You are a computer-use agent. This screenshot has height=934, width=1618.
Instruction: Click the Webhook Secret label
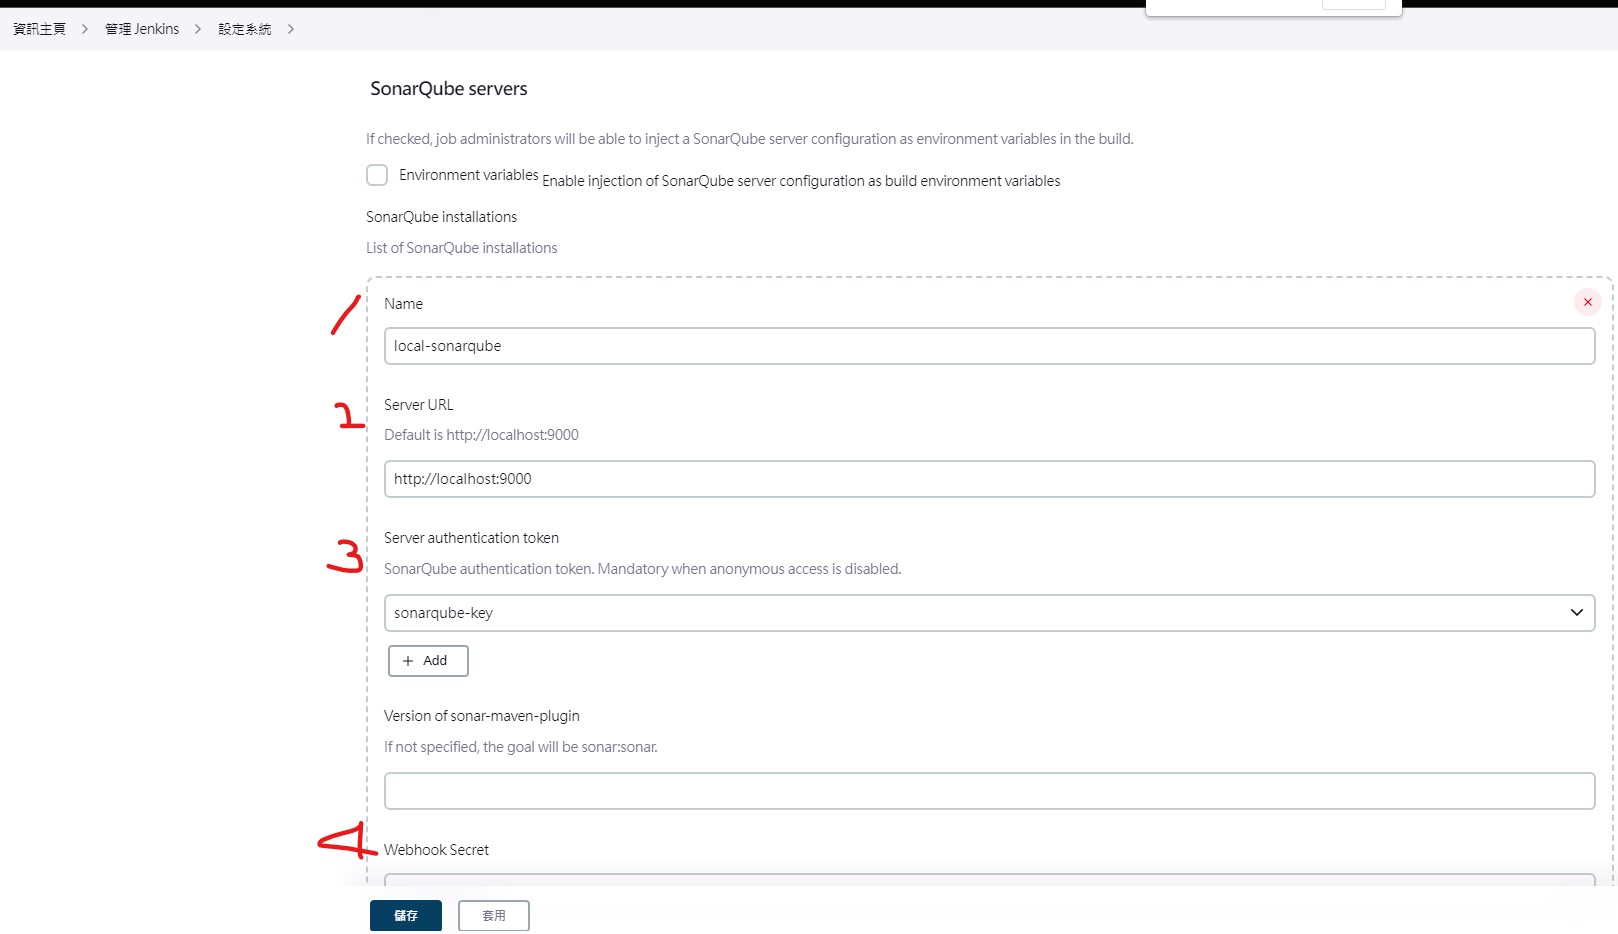click(x=436, y=850)
